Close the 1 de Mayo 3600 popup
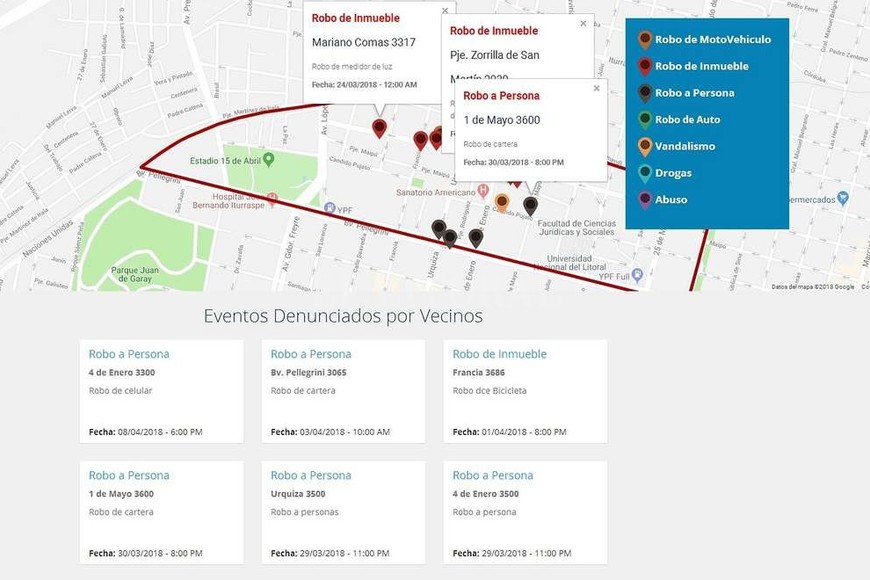Viewport: 870px width, 580px height. click(x=597, y=89)
